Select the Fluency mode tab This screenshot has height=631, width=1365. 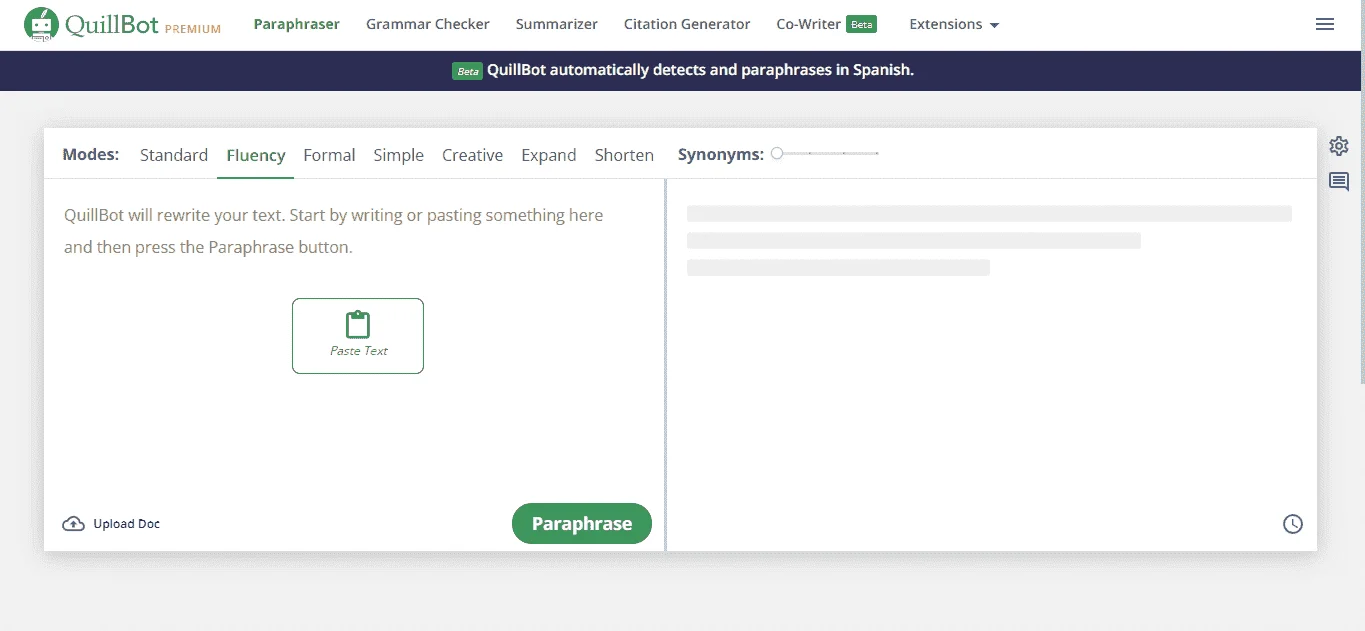256,155
